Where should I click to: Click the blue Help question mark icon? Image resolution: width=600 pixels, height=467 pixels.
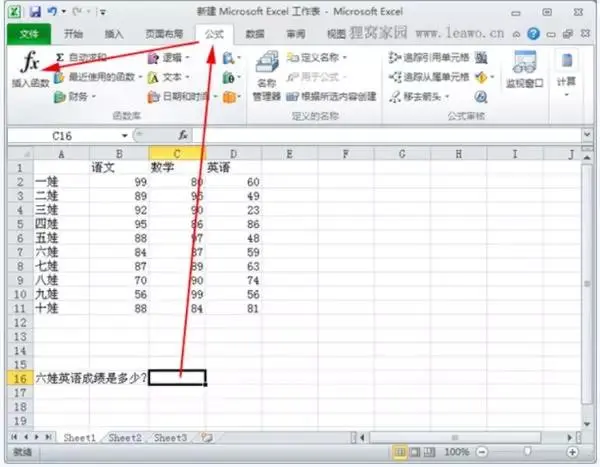point(533,34)
